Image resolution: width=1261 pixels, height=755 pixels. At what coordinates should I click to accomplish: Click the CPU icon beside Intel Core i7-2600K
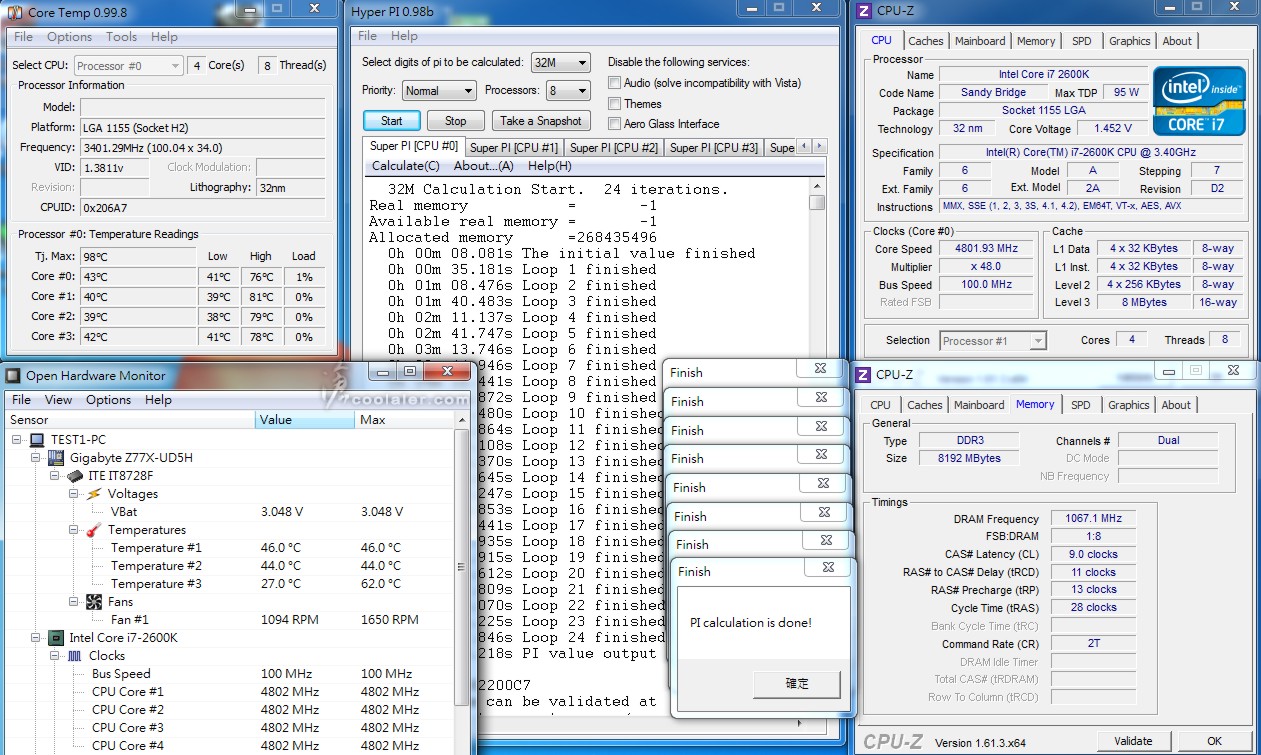pyautogui.click(x=57, y=638)
